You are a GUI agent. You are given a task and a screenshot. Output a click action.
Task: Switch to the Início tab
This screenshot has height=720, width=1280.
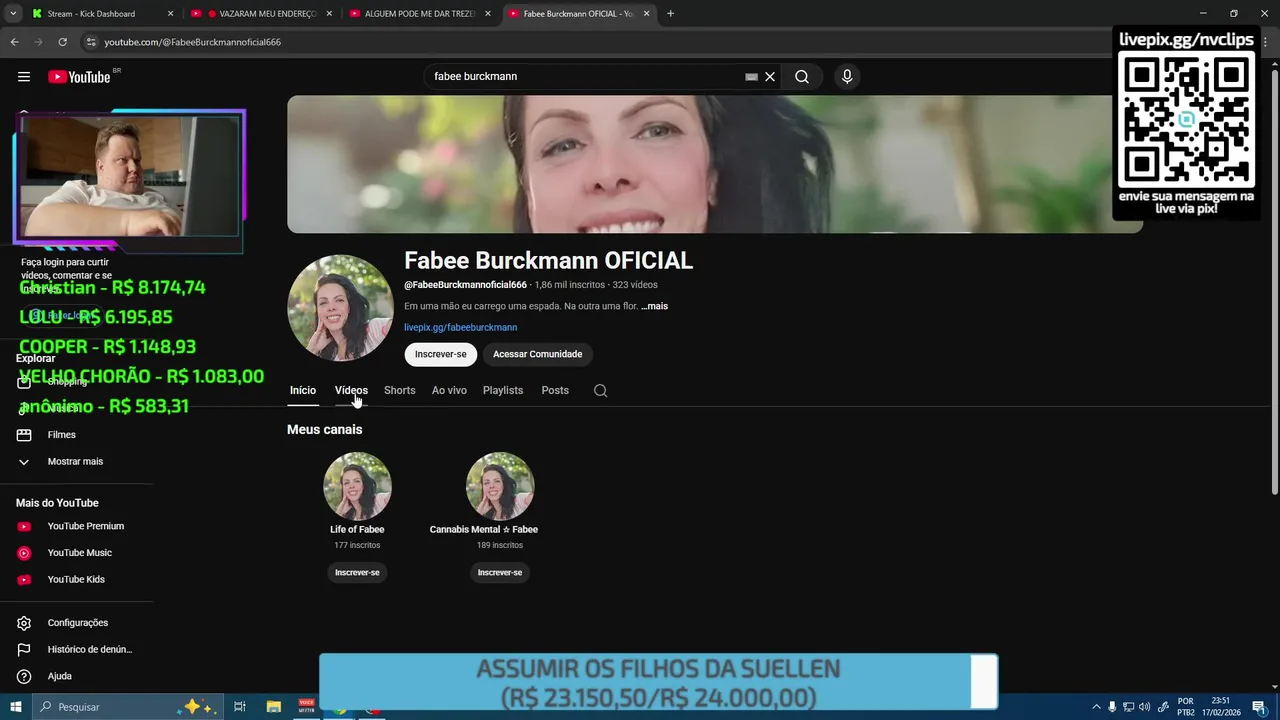coord(303,391)
